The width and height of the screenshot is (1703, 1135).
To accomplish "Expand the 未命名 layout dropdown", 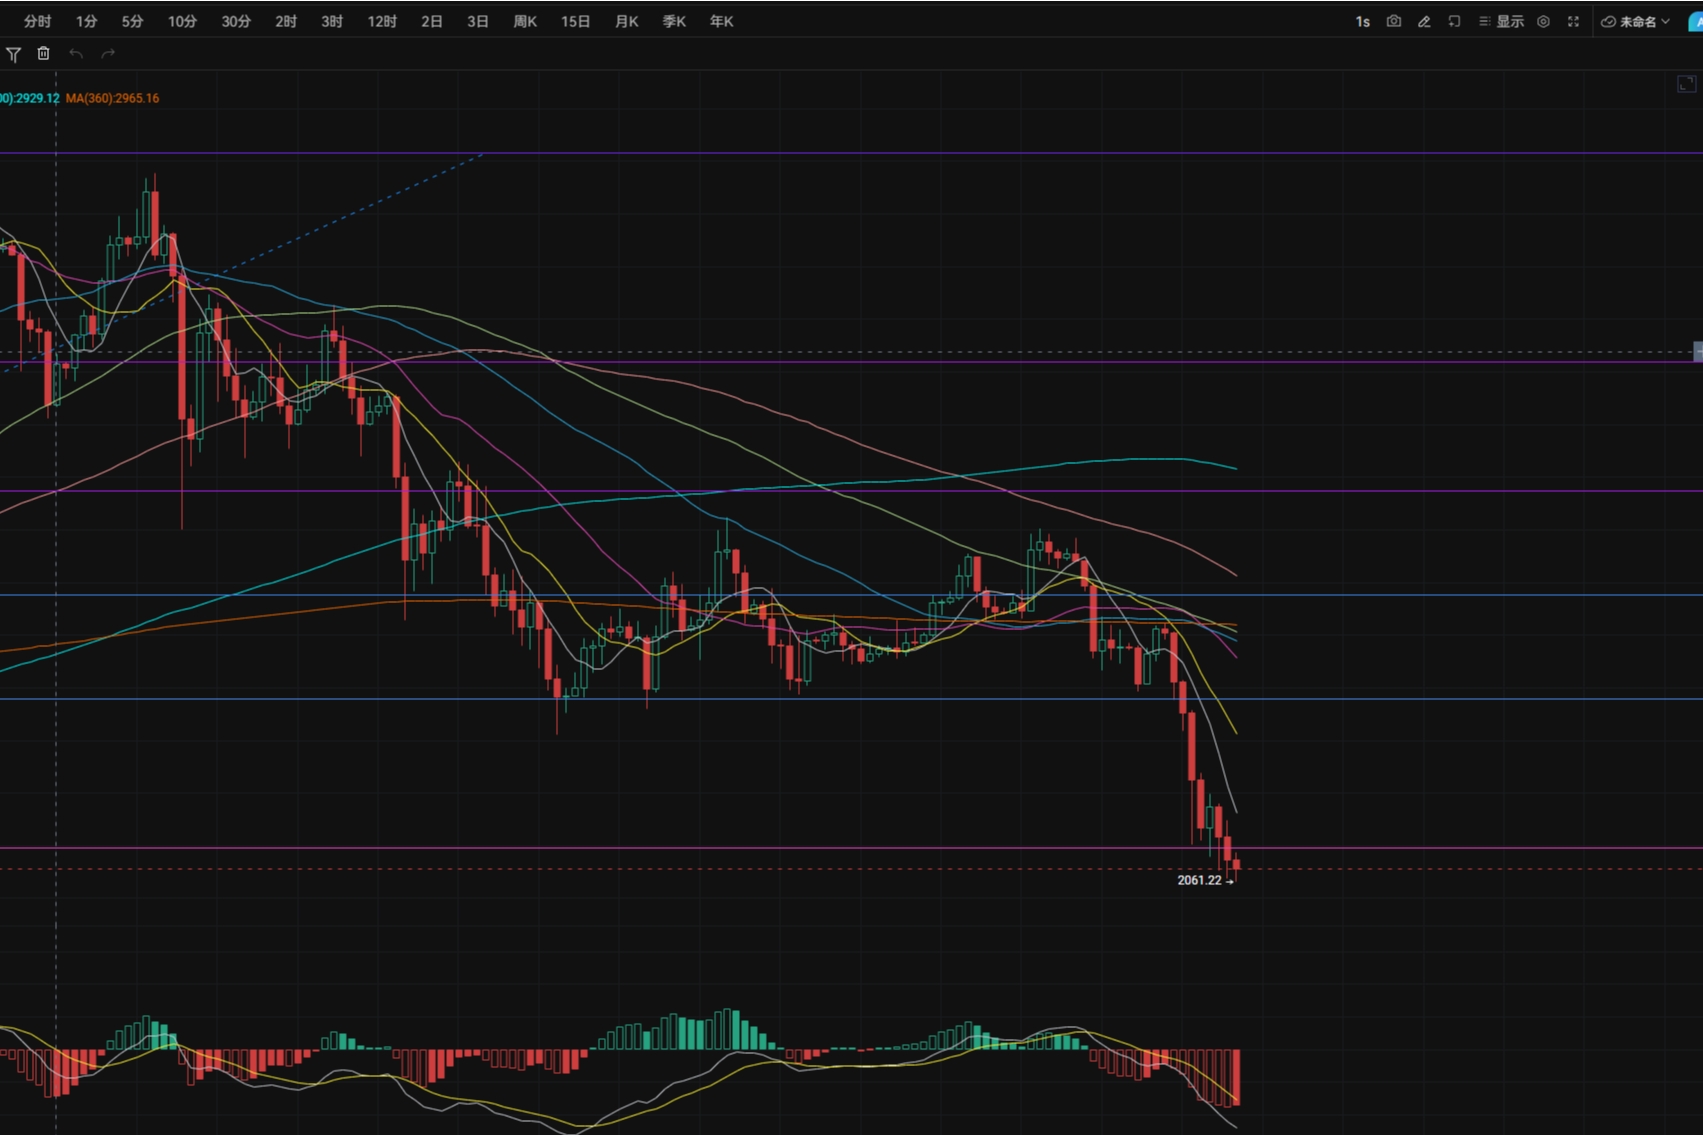I will click(x=1636, y=21).
